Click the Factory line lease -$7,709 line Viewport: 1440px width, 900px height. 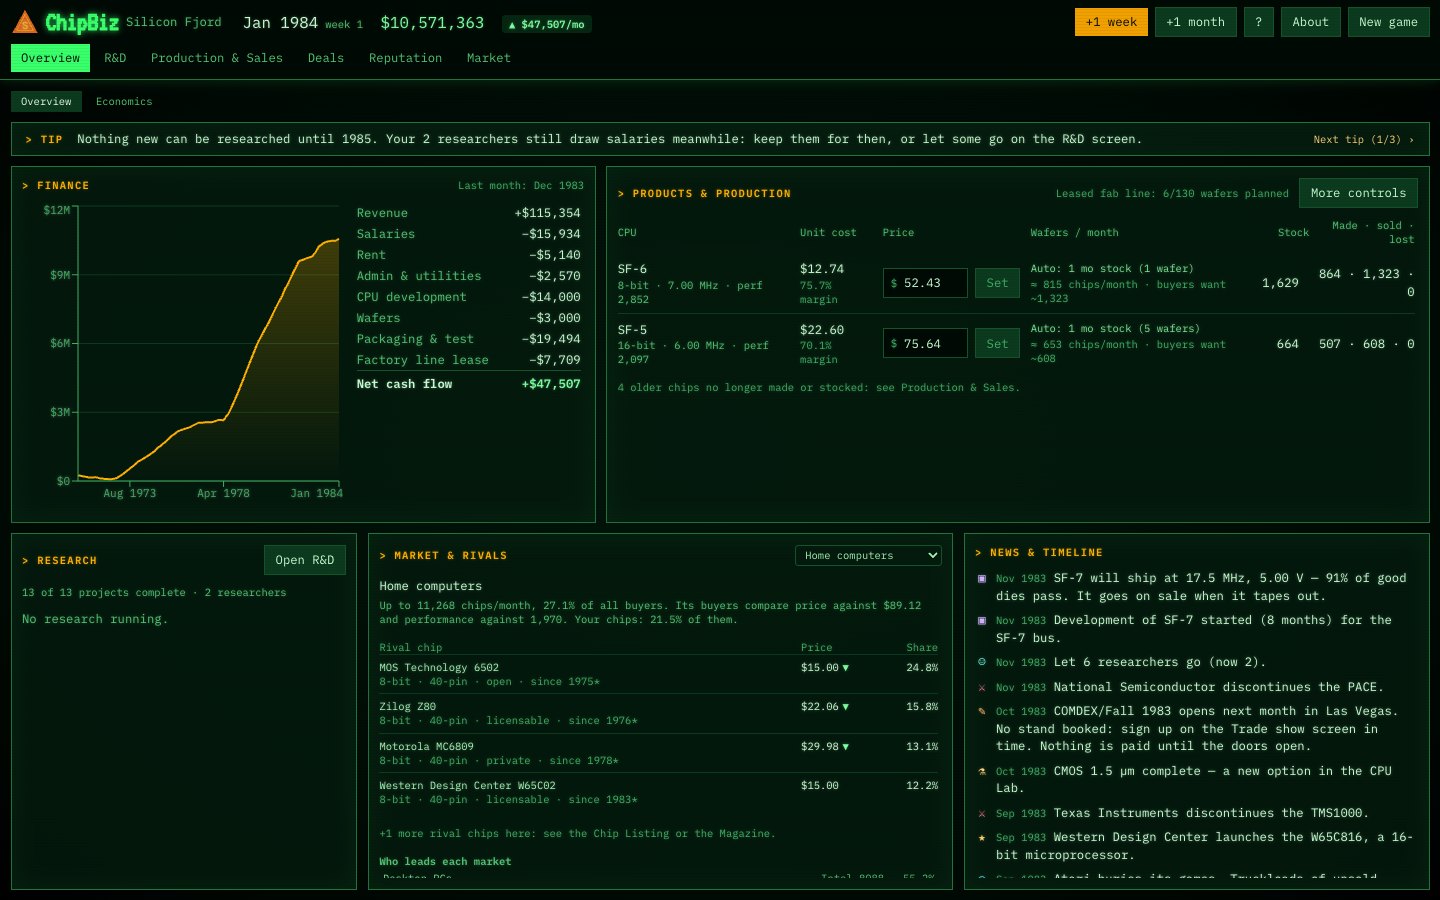[468, 360]
